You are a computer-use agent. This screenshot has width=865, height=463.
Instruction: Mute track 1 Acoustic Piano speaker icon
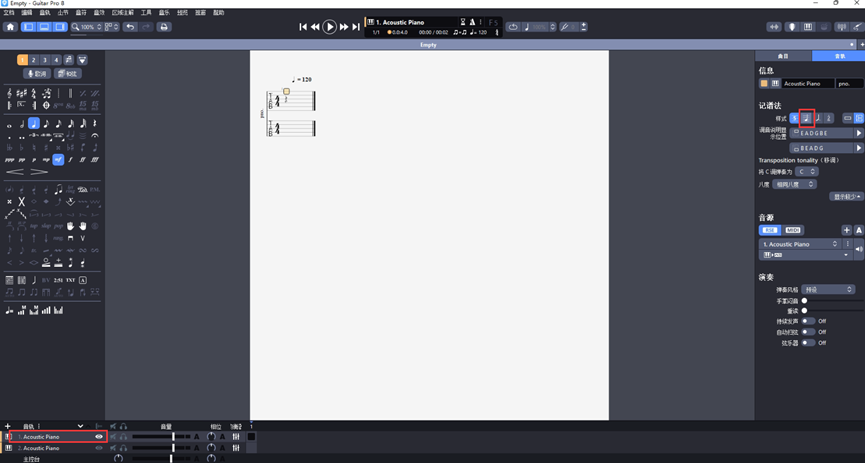113,437
